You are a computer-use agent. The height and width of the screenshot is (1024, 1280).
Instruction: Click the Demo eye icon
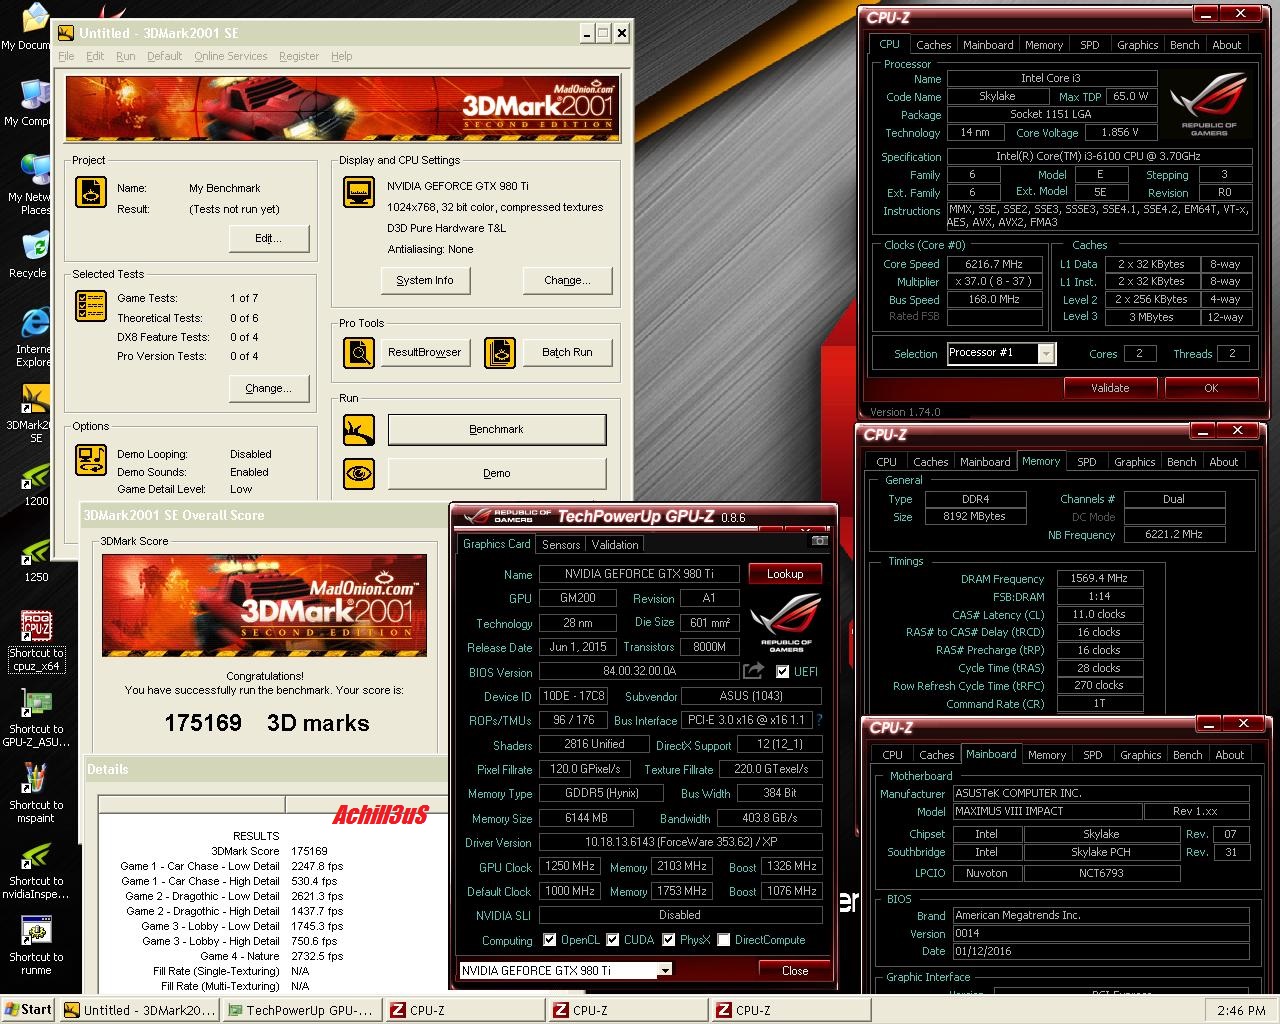[x=359, y=473]
